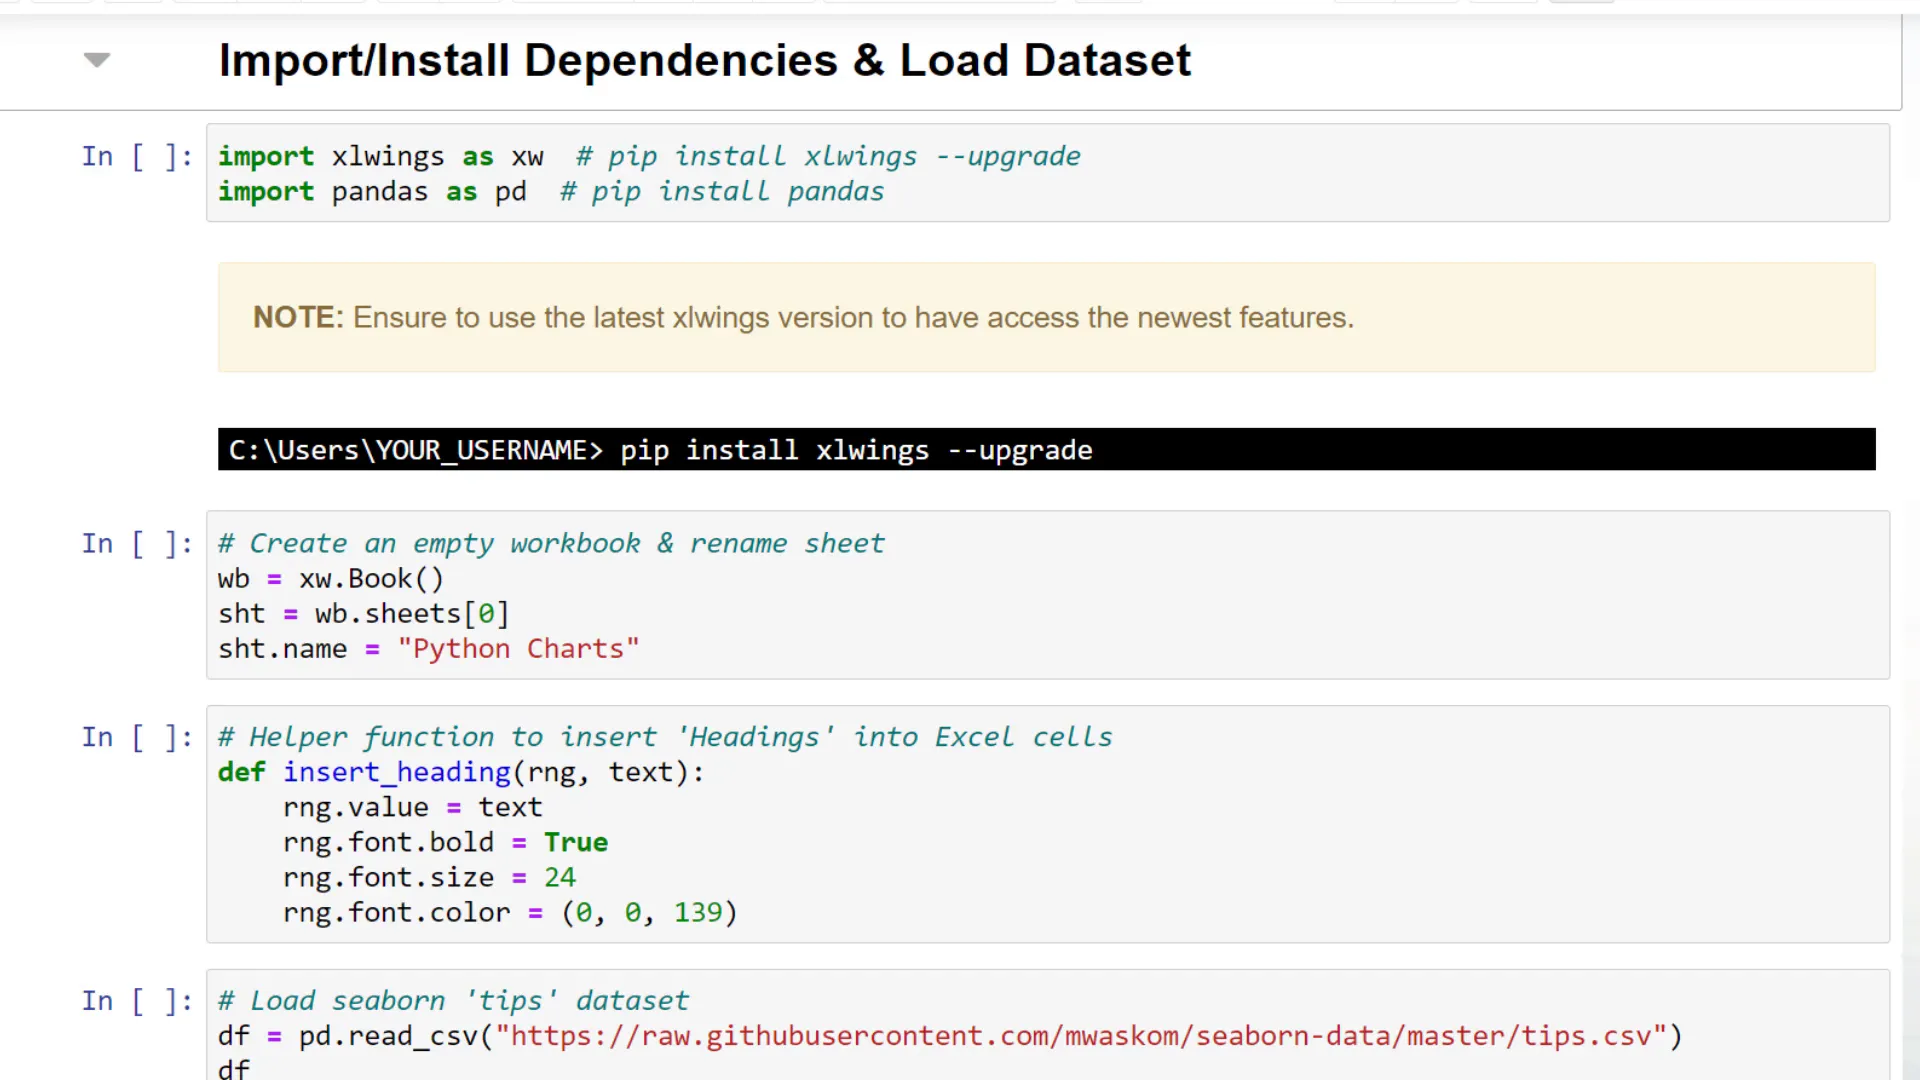Click the black pip install terminal snippet
The width and height of the screenshot is (1920, 1080).
pyautogui.click(x=660, y=450)
